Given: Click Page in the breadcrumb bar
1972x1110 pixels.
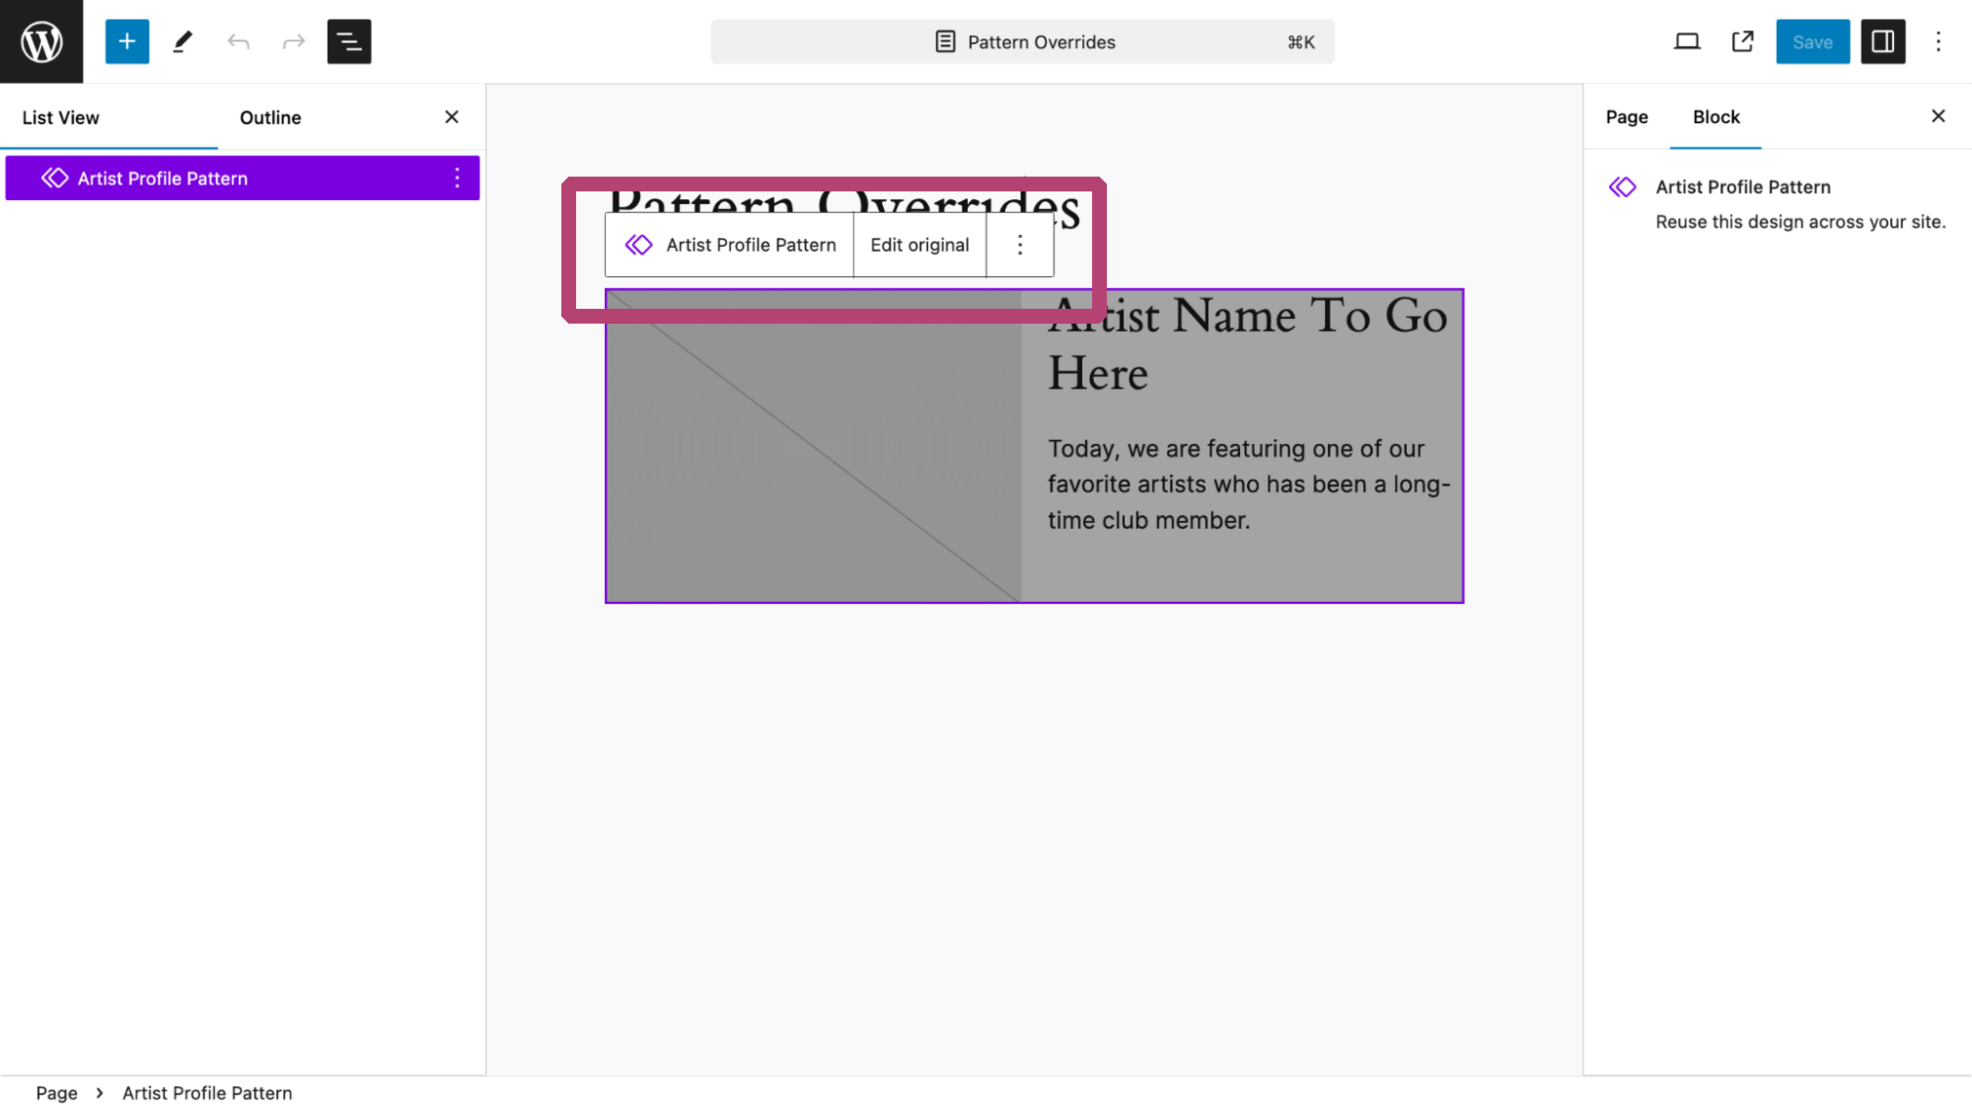Looking at the screenshot, I should [x=57, y=1092].
